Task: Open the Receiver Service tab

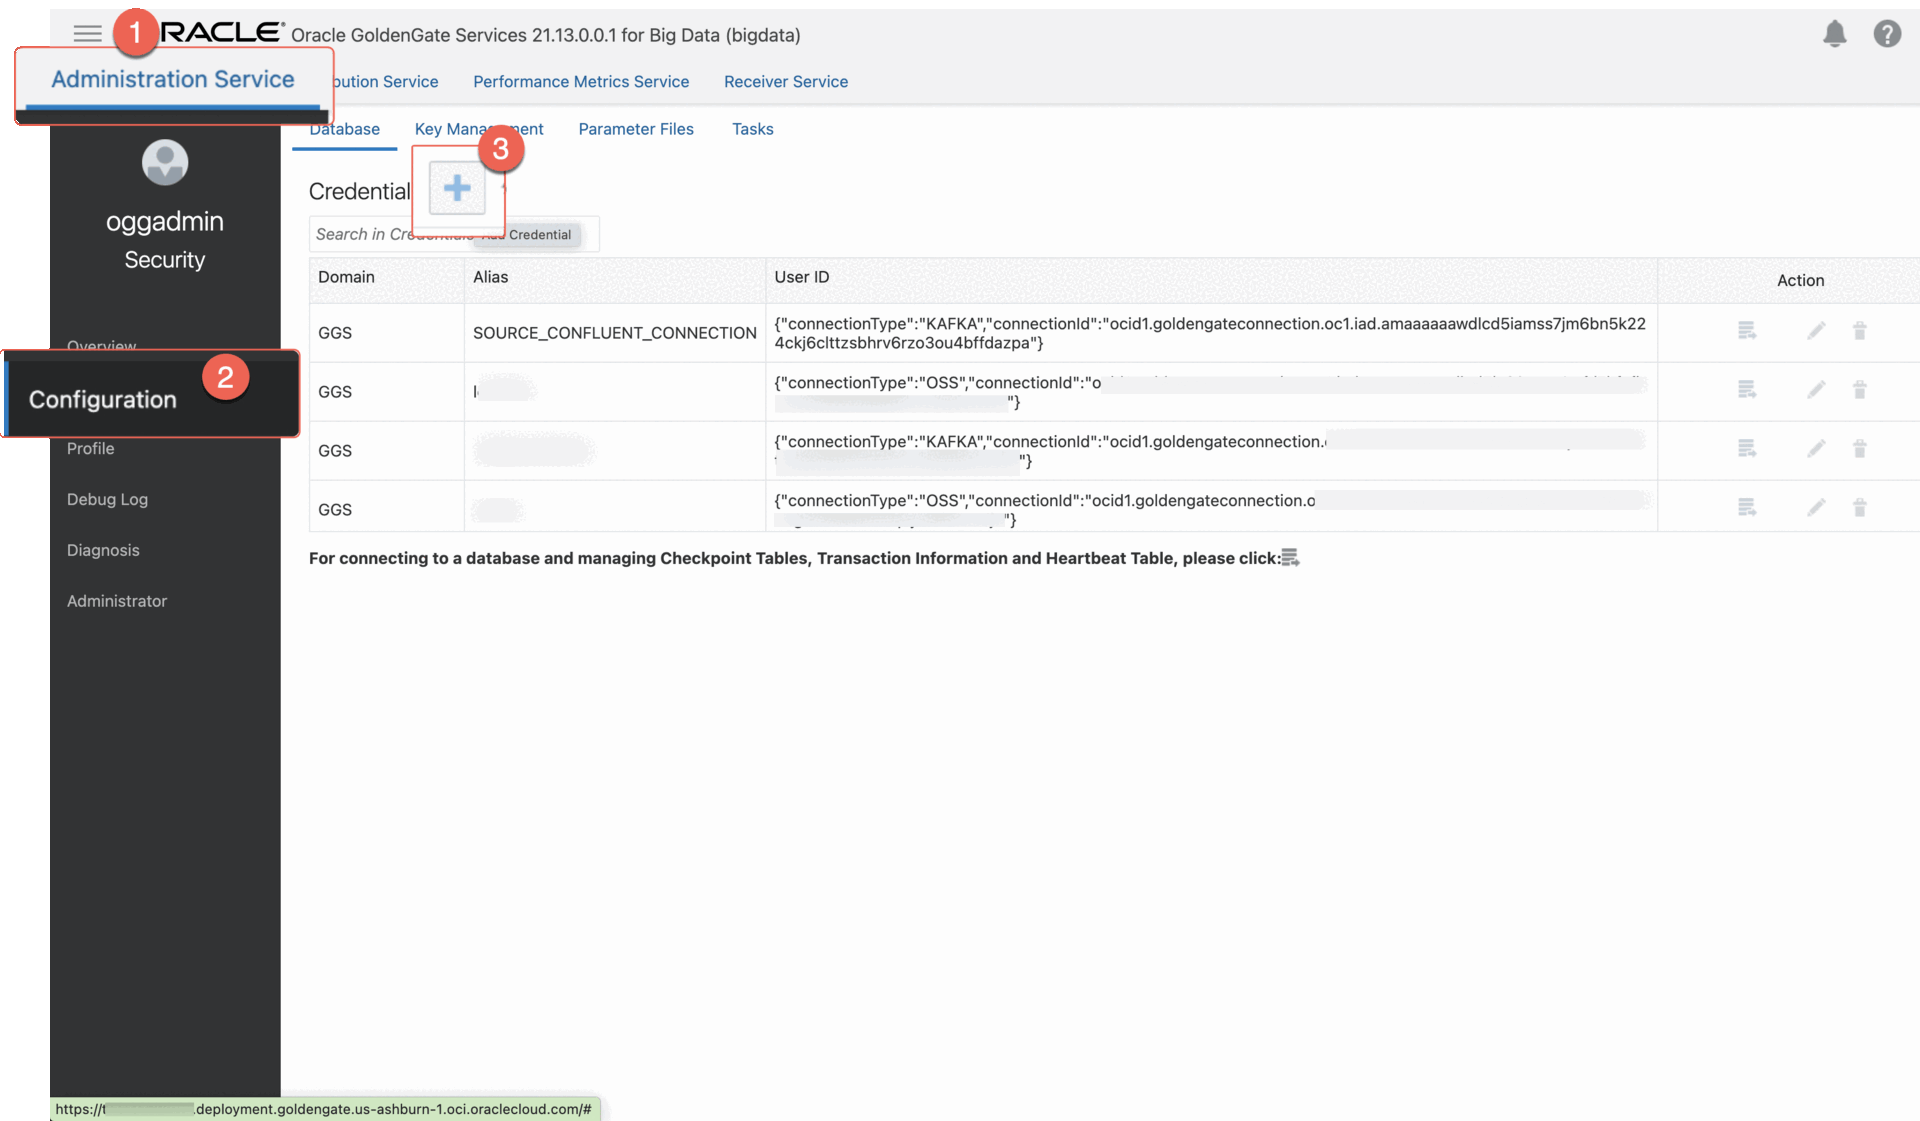Action: coord(785,82)
